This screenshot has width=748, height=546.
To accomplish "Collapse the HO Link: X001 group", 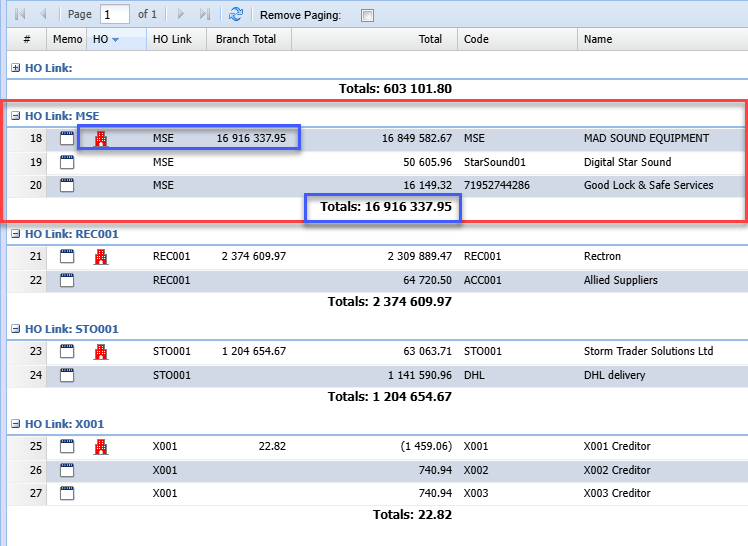I will point(15,424).
